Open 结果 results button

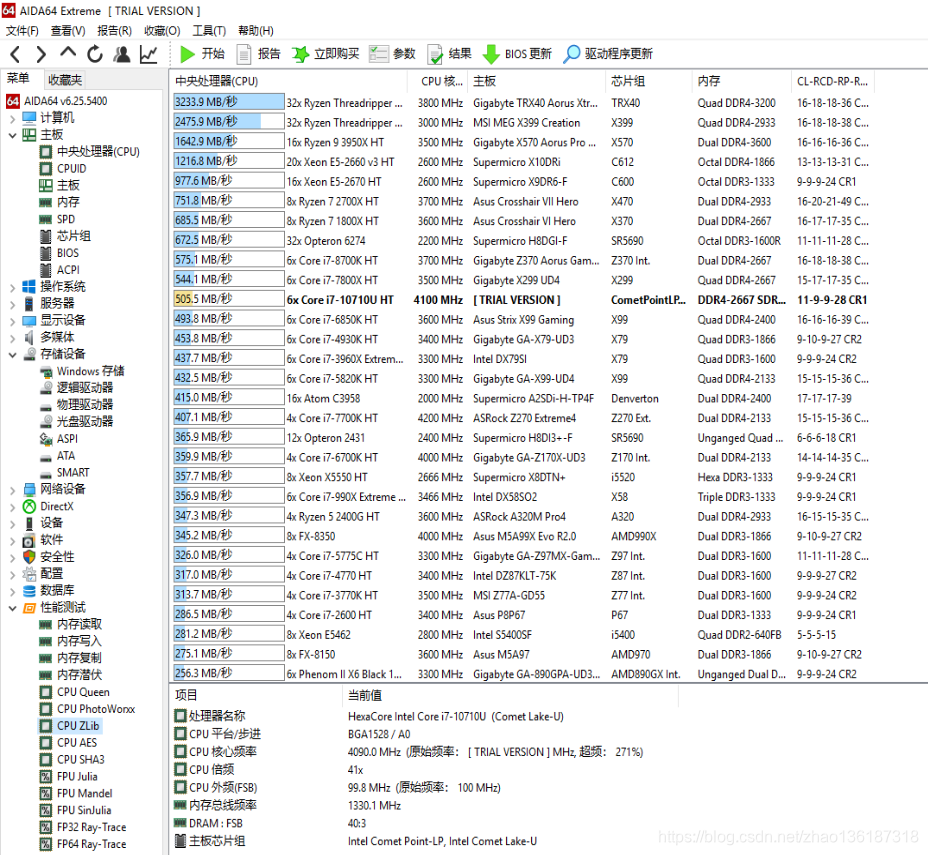(x=449, y=54)
